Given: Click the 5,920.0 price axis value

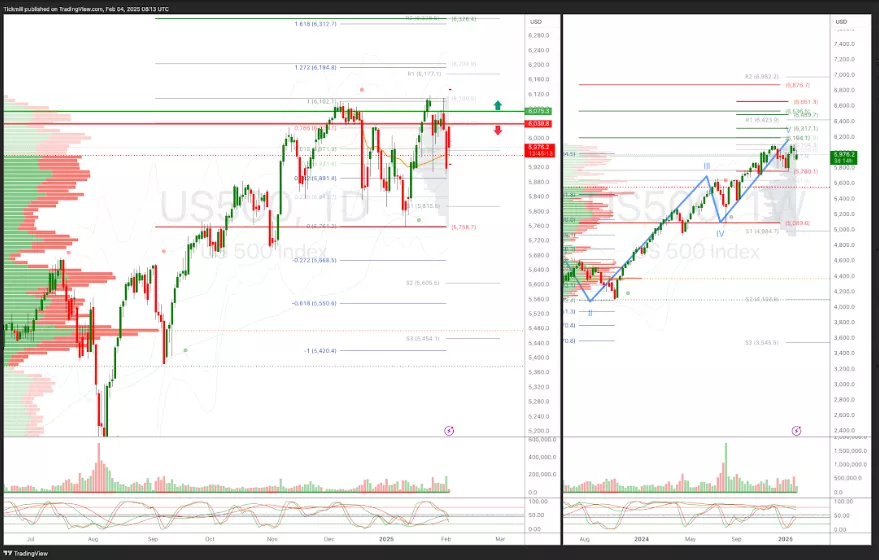Looking at the screenshot, I should point(539,167).
